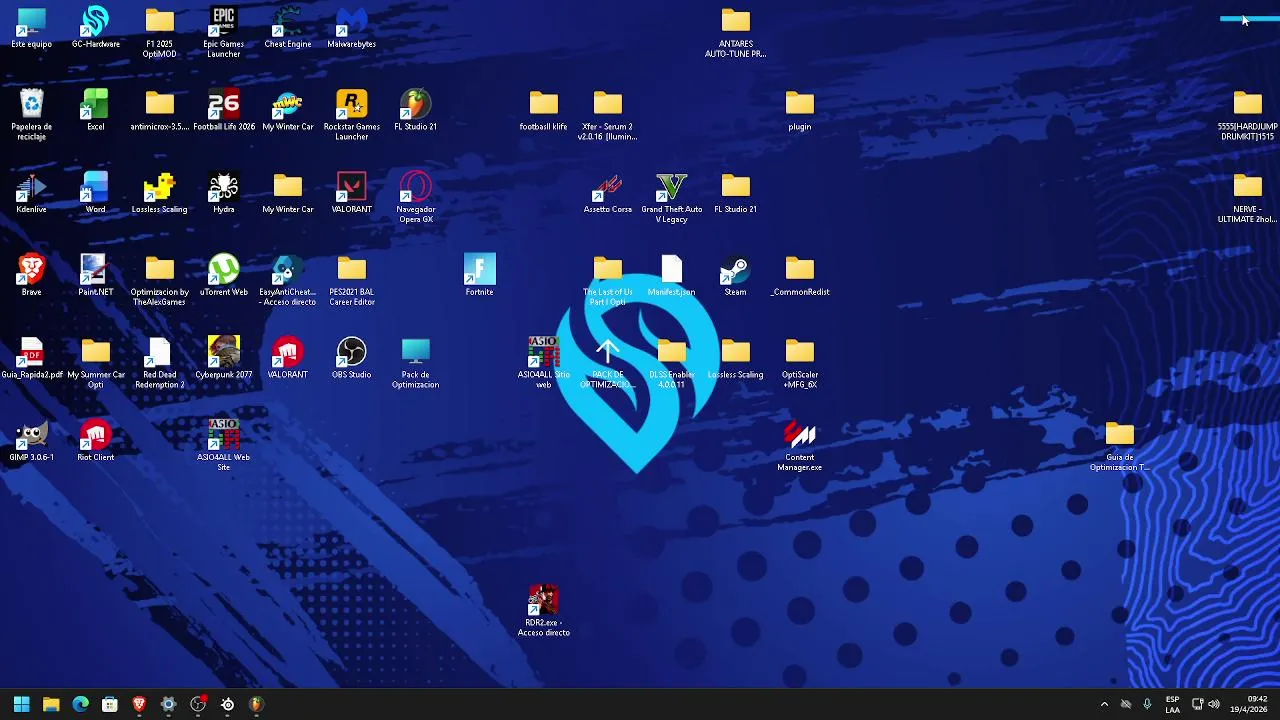The width and height of the screenshot is (1280, 720).
Task: Launch GIMP 3.0.6-1
Action: pyautogui.click(x=31, y=441)
